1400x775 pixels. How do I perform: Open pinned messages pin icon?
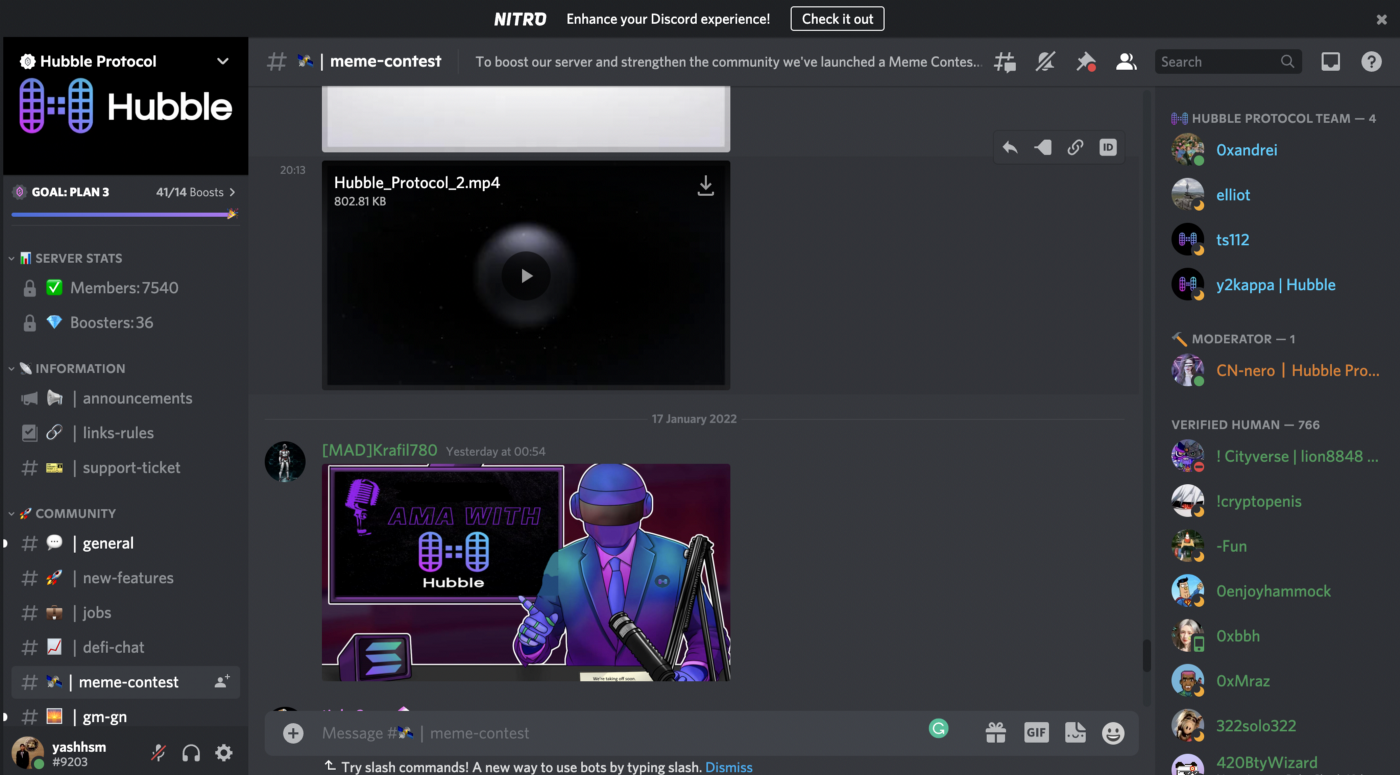pyautogui.click(x=1085, y=62)
